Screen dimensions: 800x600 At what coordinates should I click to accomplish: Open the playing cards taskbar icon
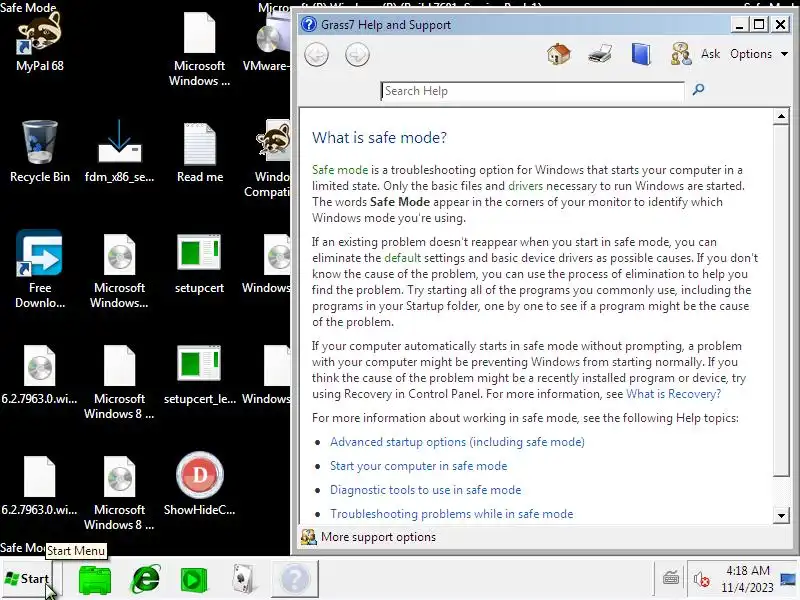(243, 580)
